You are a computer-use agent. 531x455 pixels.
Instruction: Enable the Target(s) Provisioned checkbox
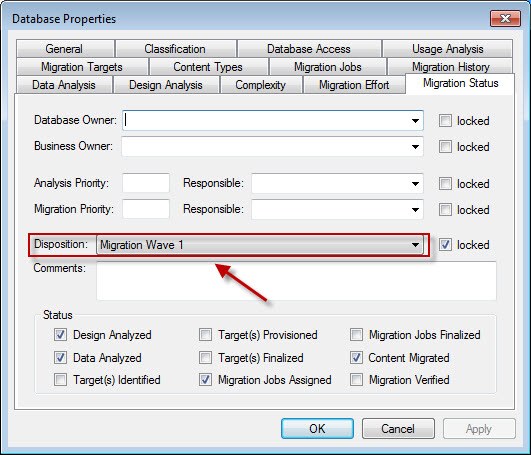tap(205, 334)
